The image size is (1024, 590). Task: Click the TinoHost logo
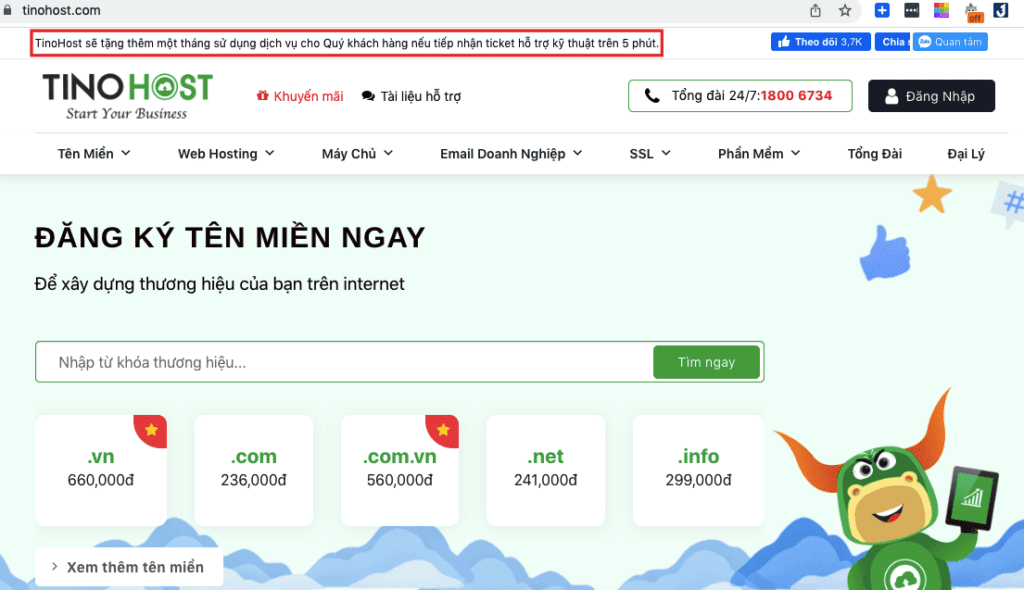coord(127,96)
